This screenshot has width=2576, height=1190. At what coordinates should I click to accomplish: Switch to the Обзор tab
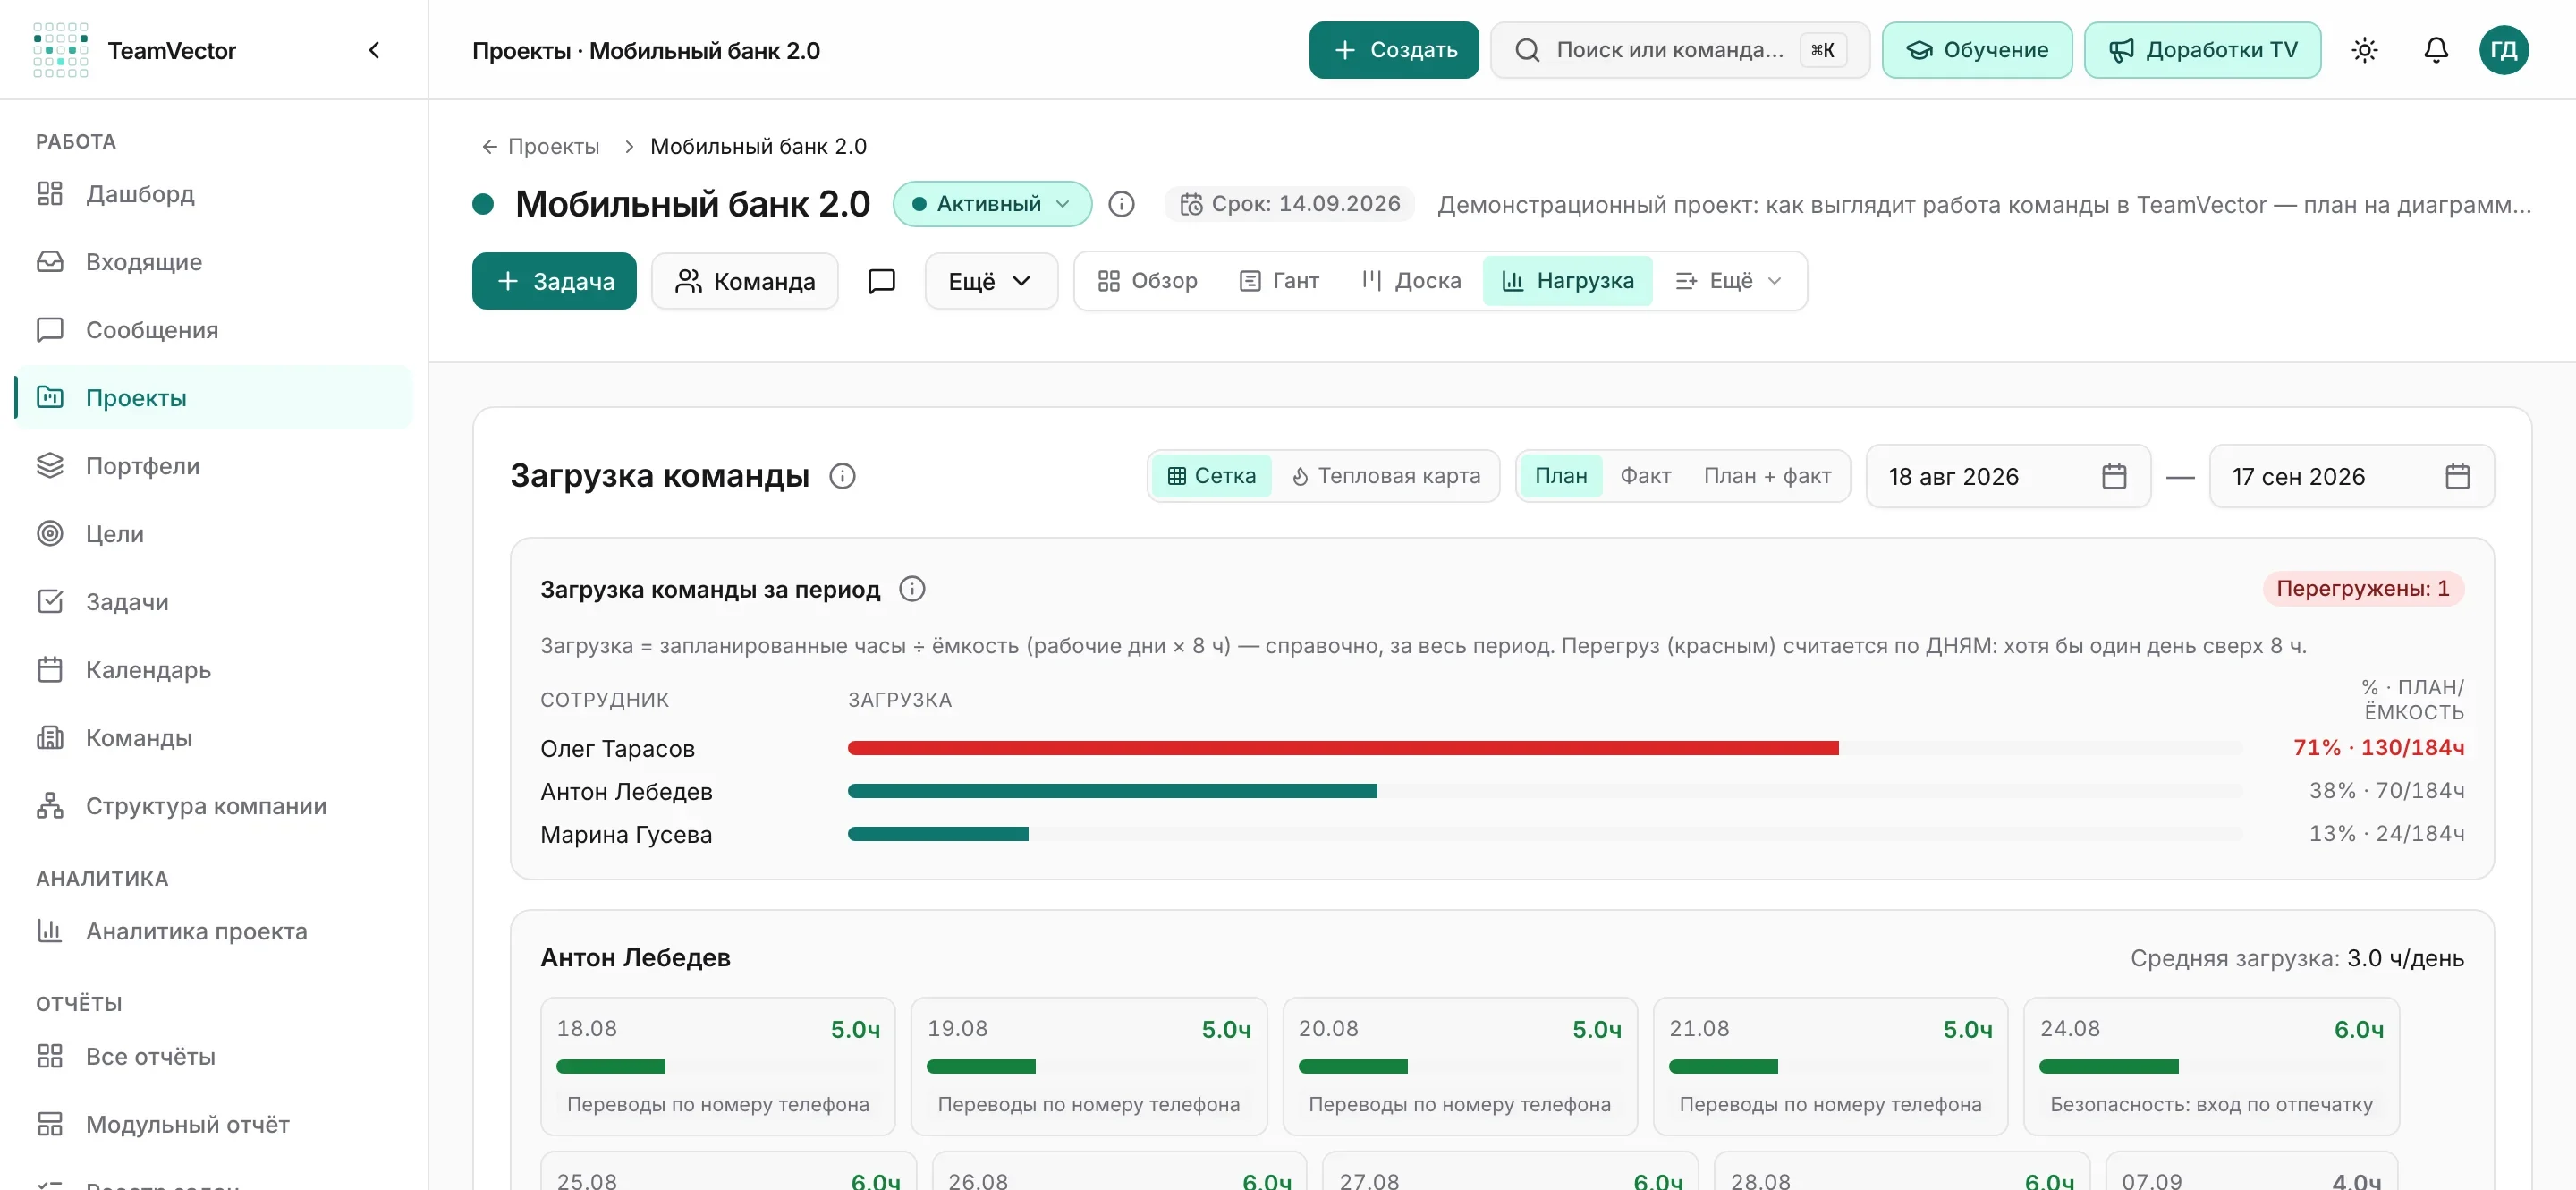pos(1147,281)
